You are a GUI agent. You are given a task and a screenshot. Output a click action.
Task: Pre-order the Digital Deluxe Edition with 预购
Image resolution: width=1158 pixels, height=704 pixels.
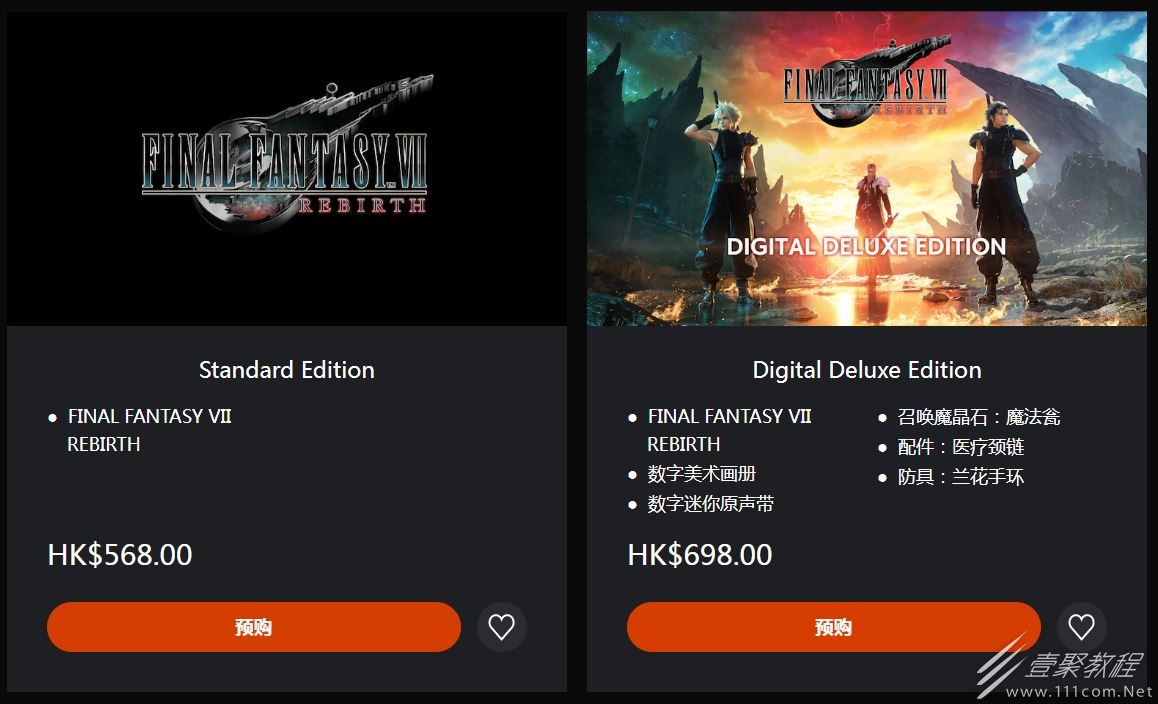tap(833, 627)
